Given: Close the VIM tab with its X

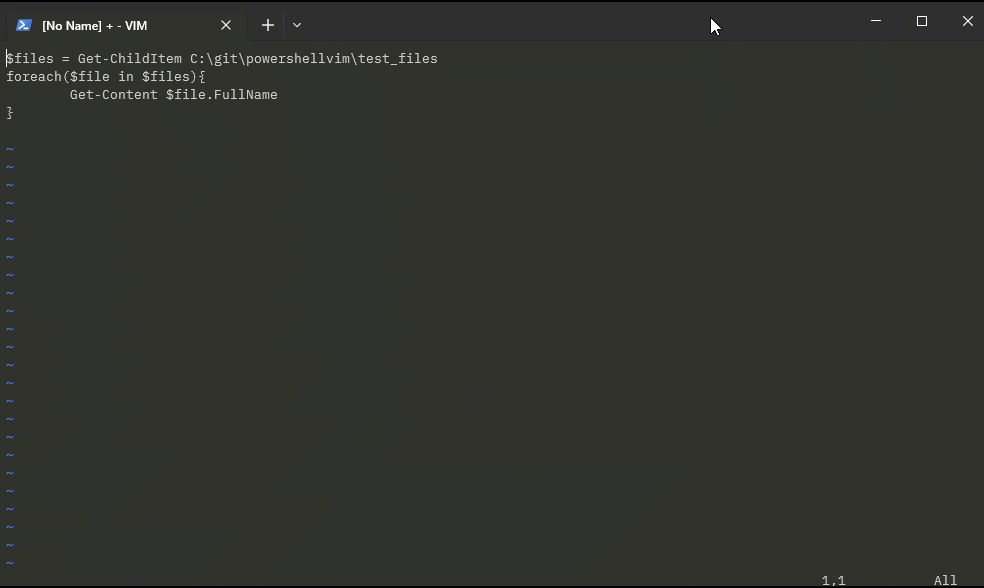Looking at the screenshot, I should [x=225, y=25].
